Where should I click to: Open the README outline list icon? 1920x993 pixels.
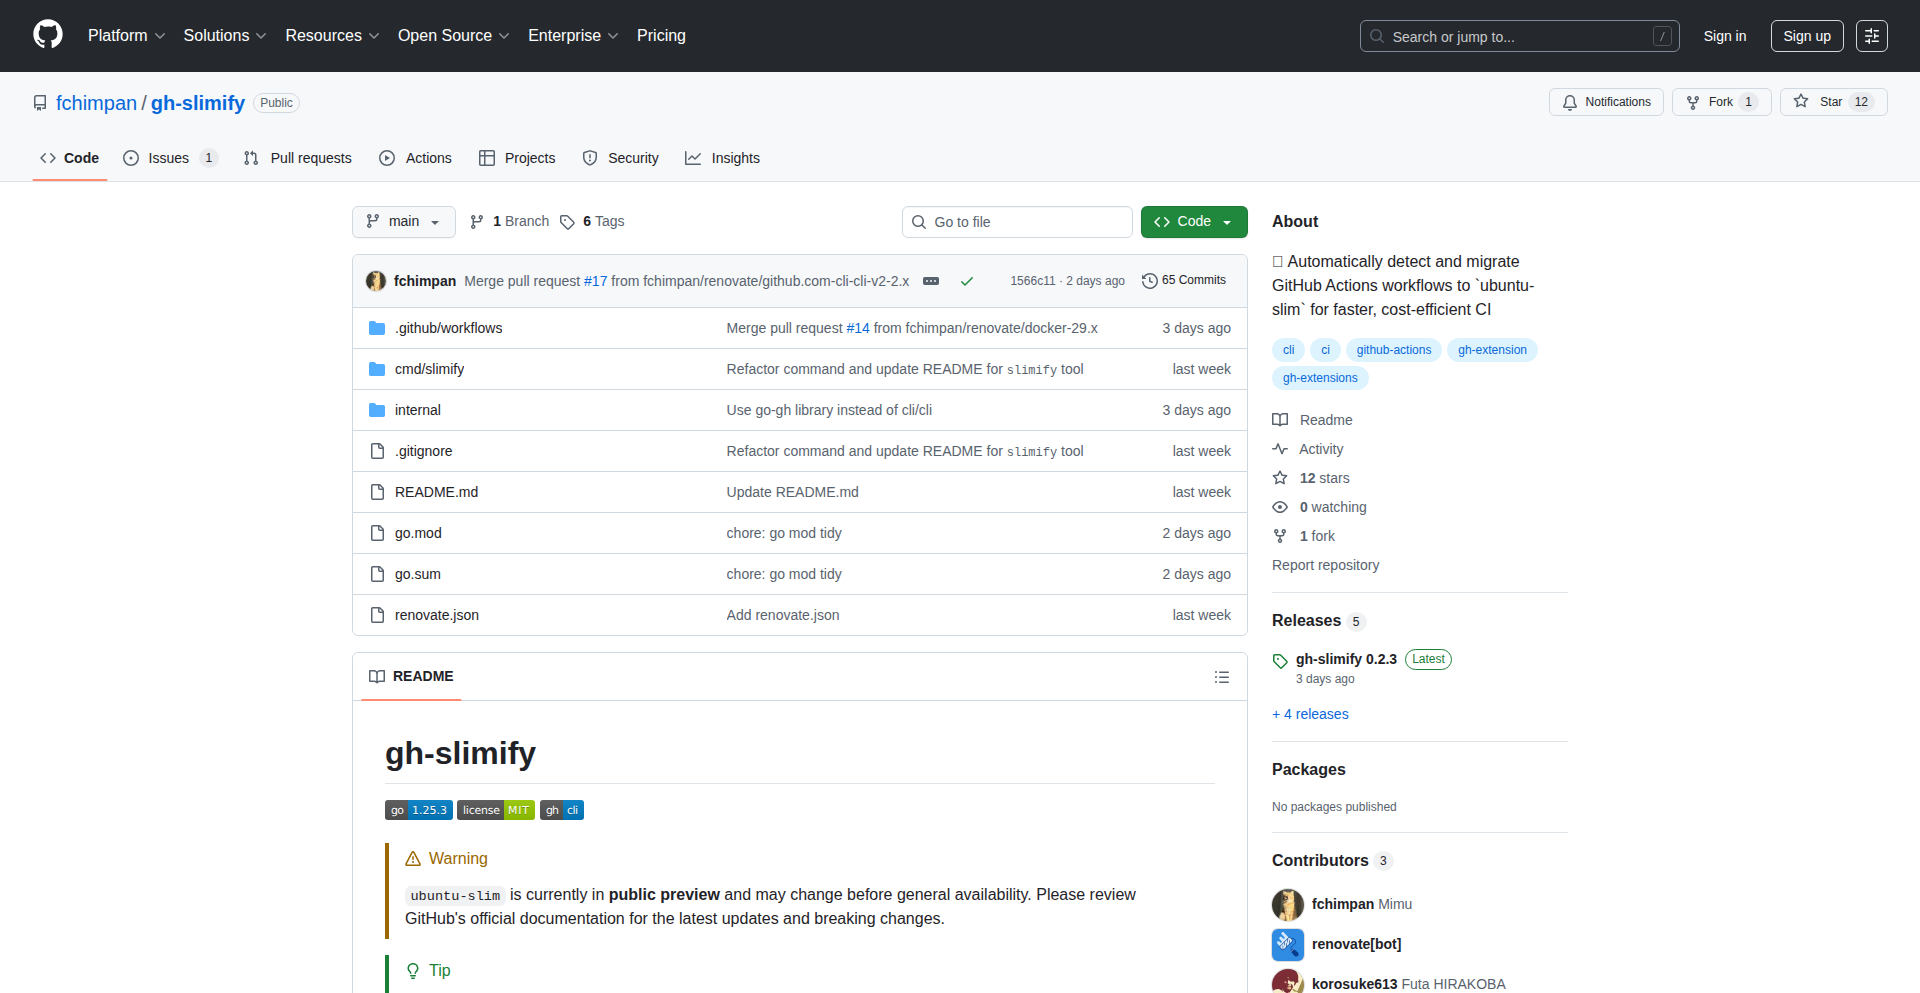pyautogui.click(x=1221, y=676)
